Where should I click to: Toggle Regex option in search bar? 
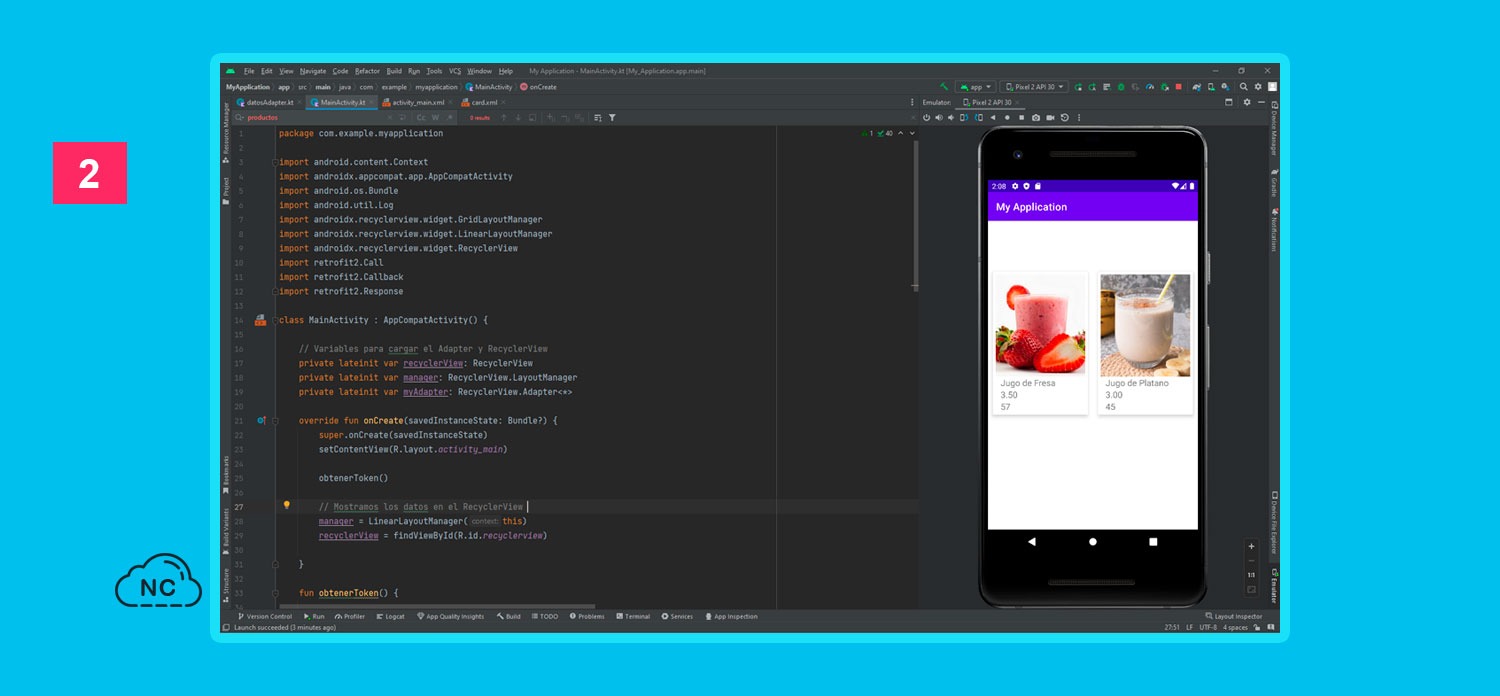click(450, 118)
